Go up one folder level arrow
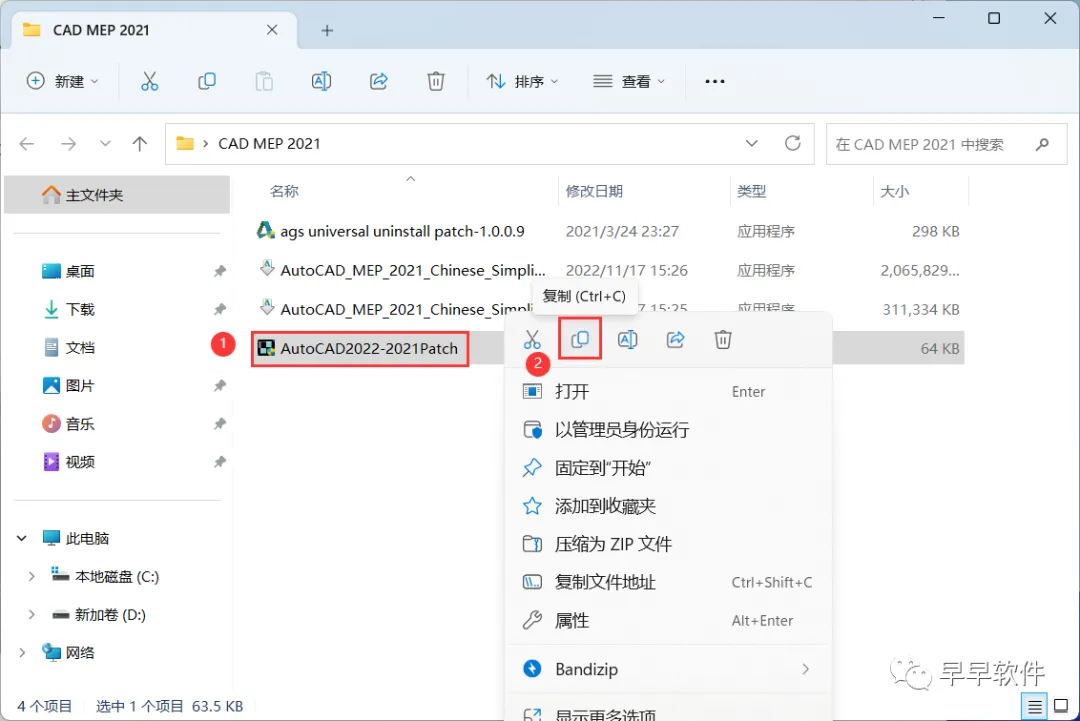The image size is (1080, 721). click(x=140, y=144)
